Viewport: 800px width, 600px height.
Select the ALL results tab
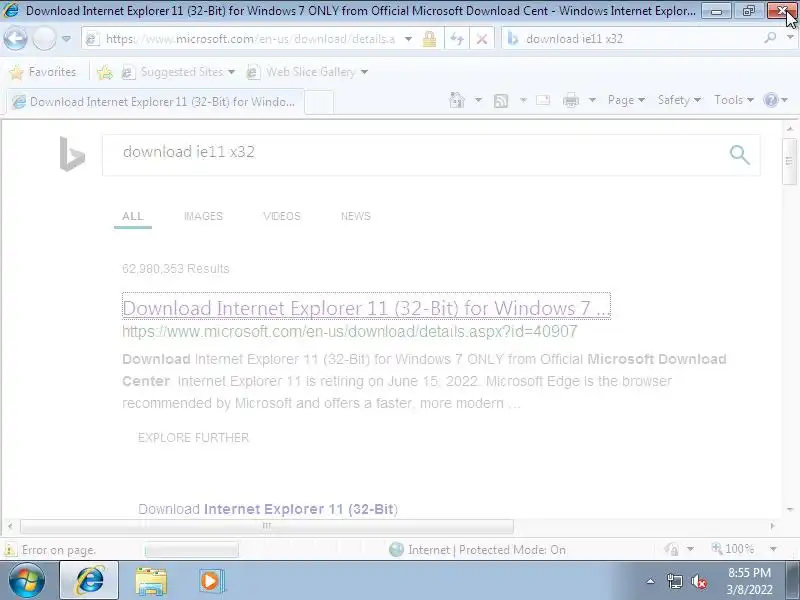coord(133,216)
